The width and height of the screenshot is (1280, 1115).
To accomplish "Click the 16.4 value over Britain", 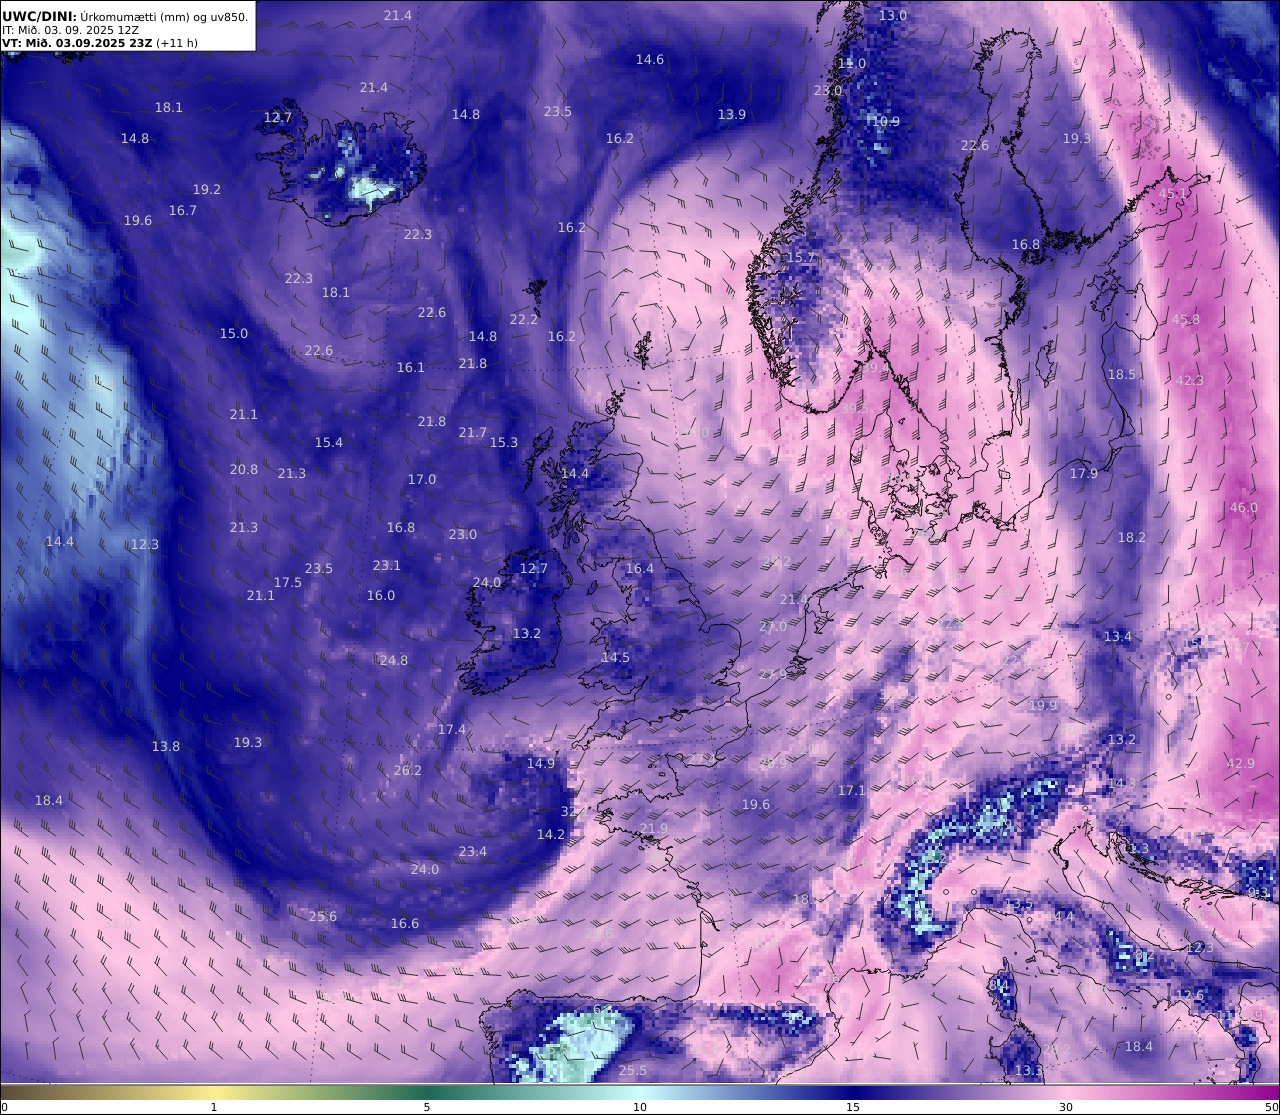I will click(640, 570).
